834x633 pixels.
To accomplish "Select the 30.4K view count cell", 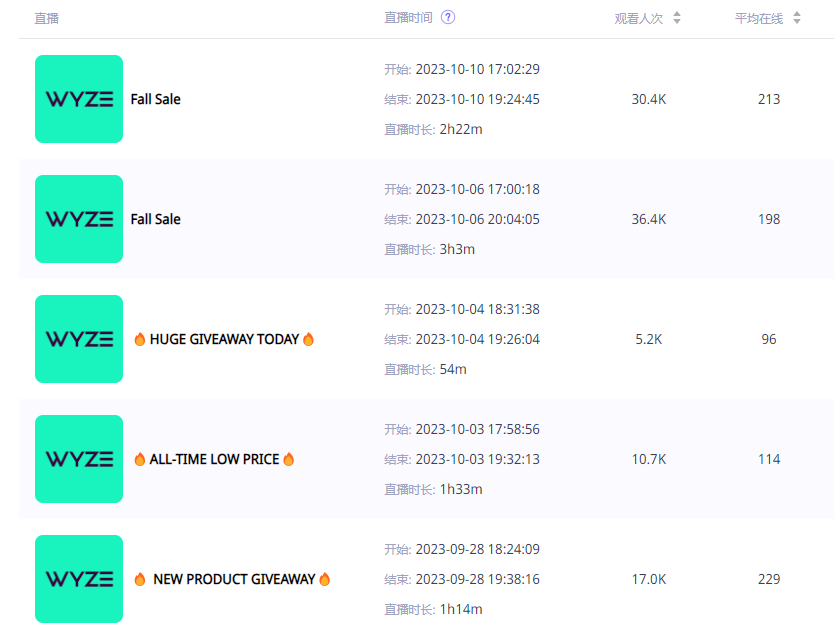I will pos(648,99).
